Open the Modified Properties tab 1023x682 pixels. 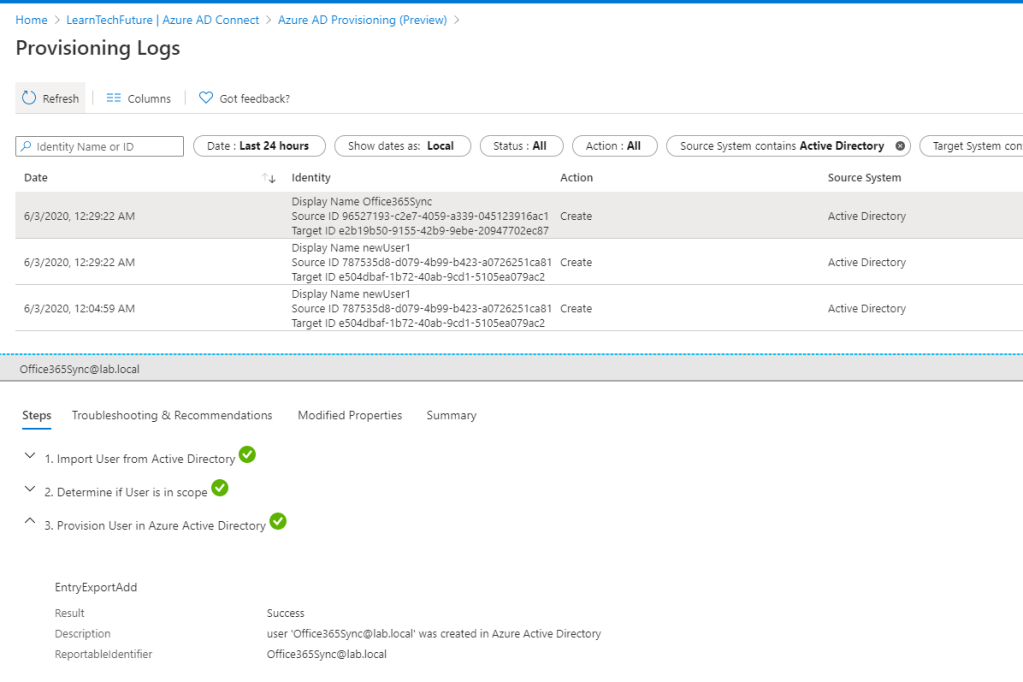(350, 415)
